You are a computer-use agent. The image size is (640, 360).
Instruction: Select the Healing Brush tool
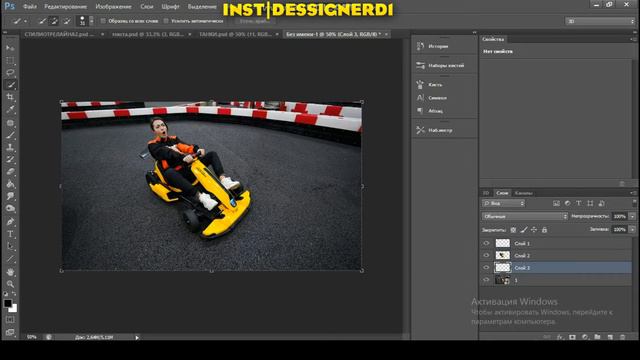point(10,122)
